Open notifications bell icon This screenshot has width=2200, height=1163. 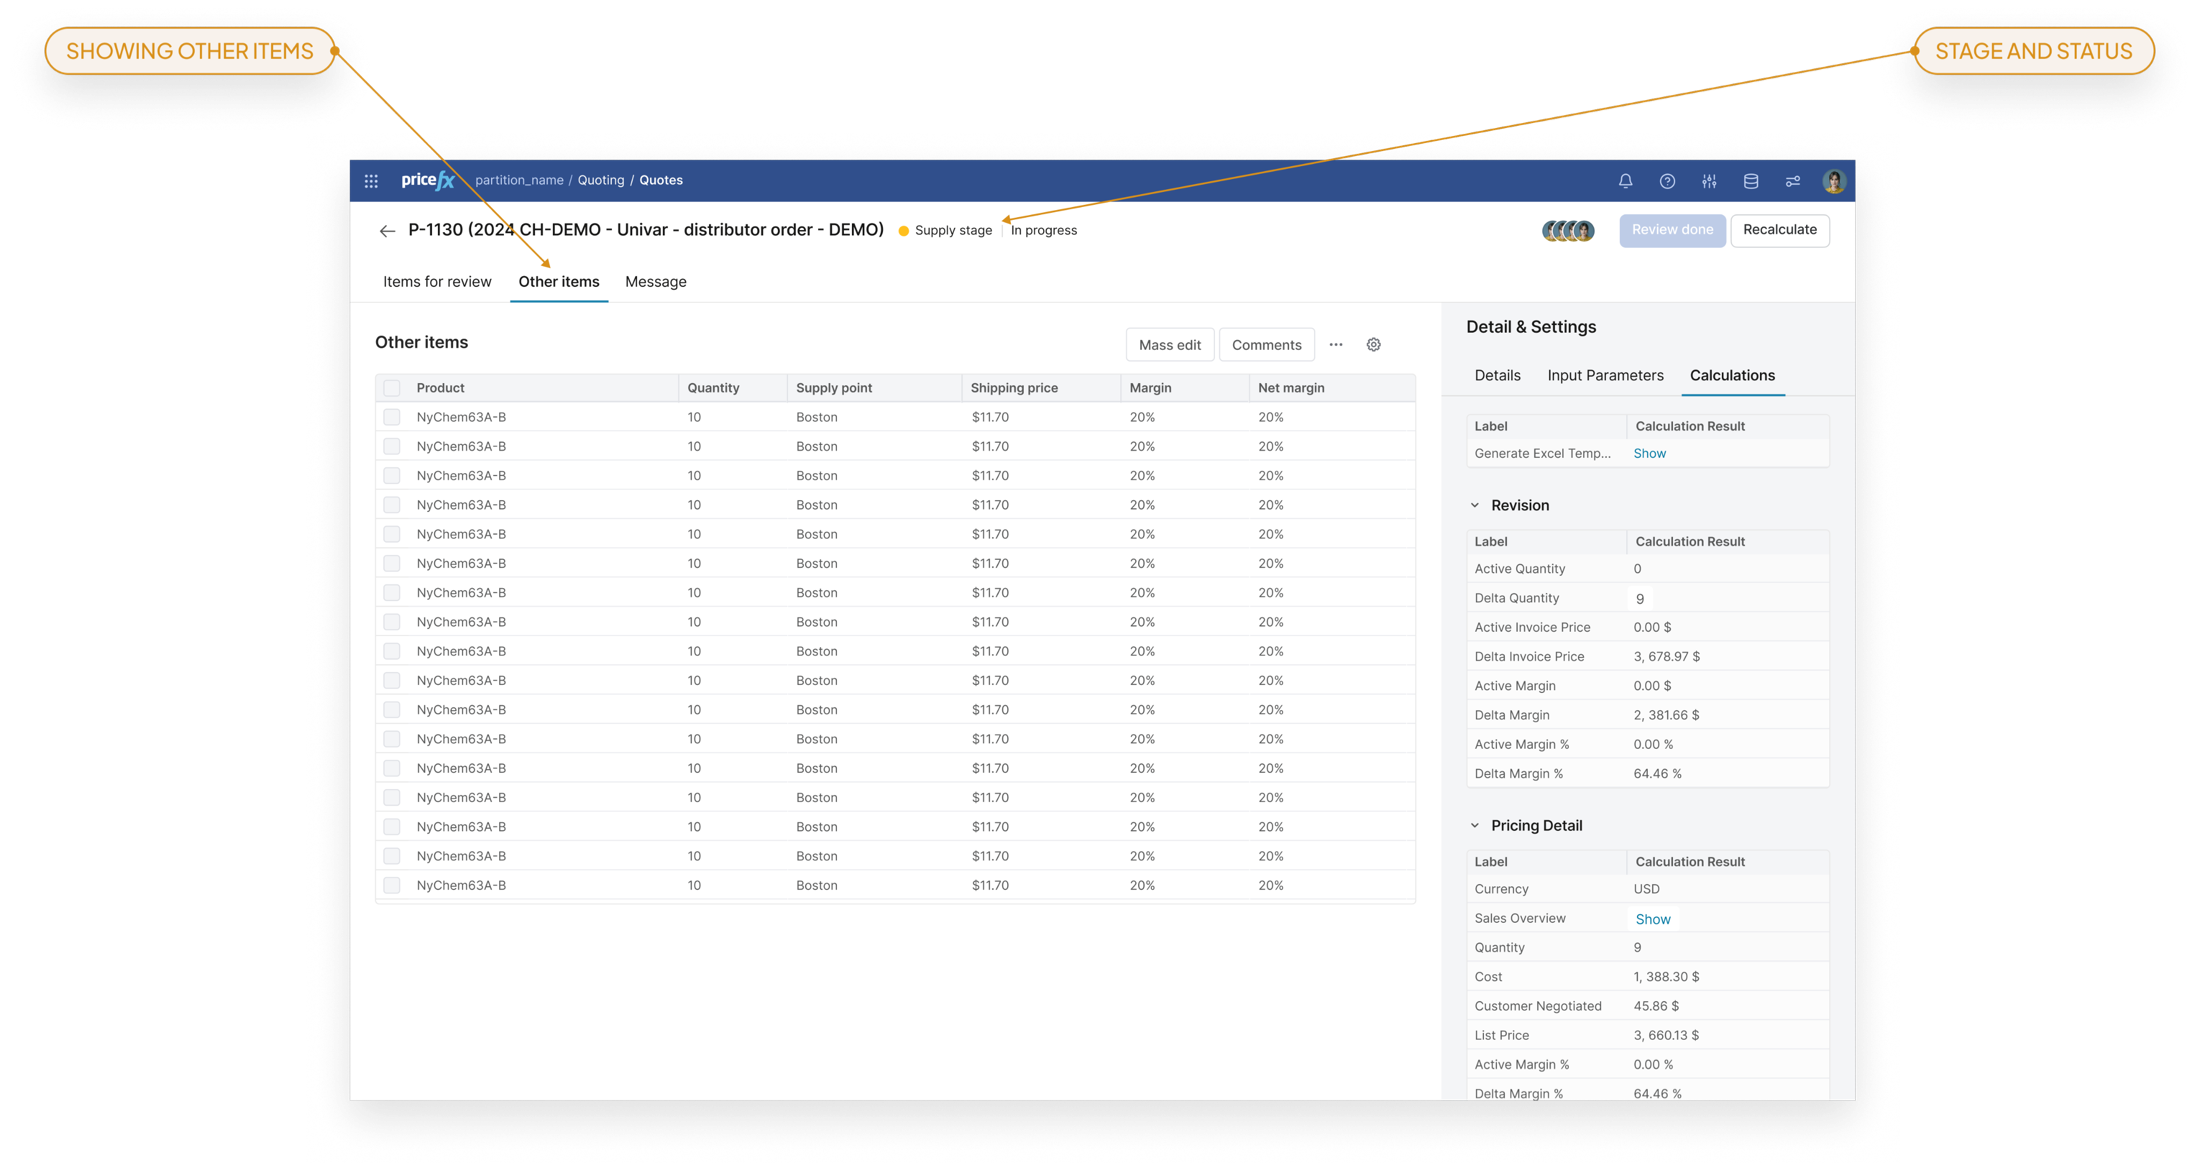tap(1625, 181)
